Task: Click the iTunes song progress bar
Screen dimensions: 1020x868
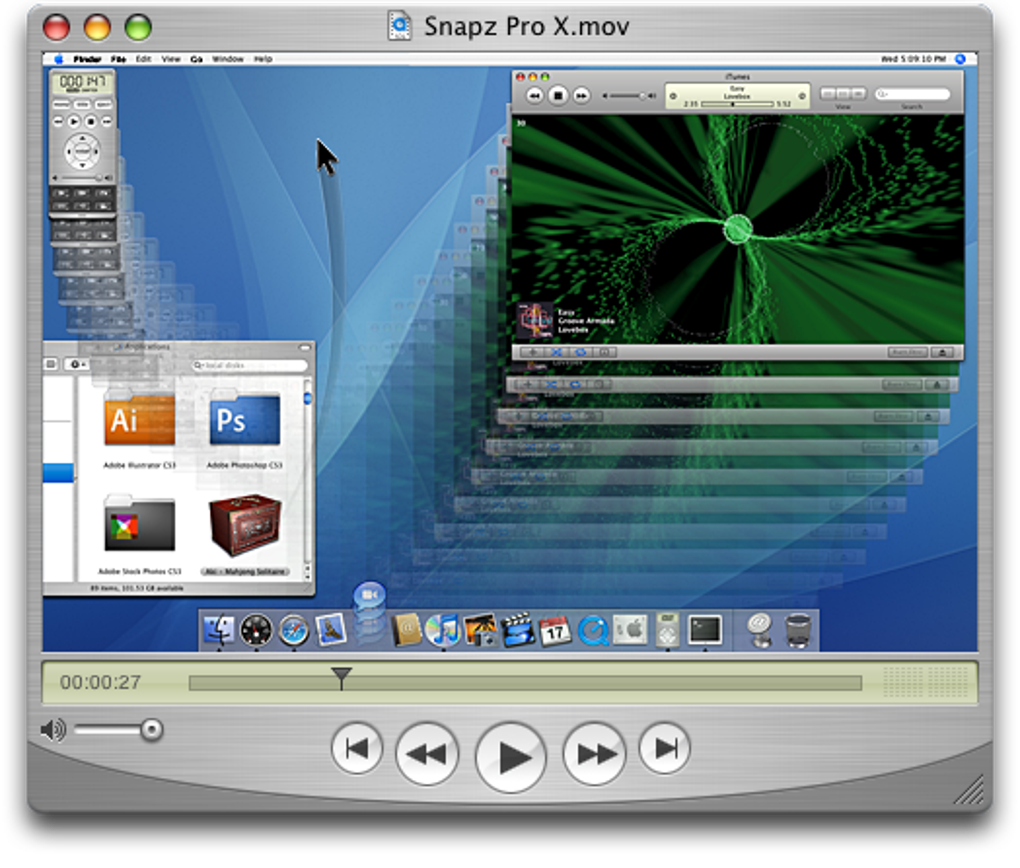Action: click(737, 104)
